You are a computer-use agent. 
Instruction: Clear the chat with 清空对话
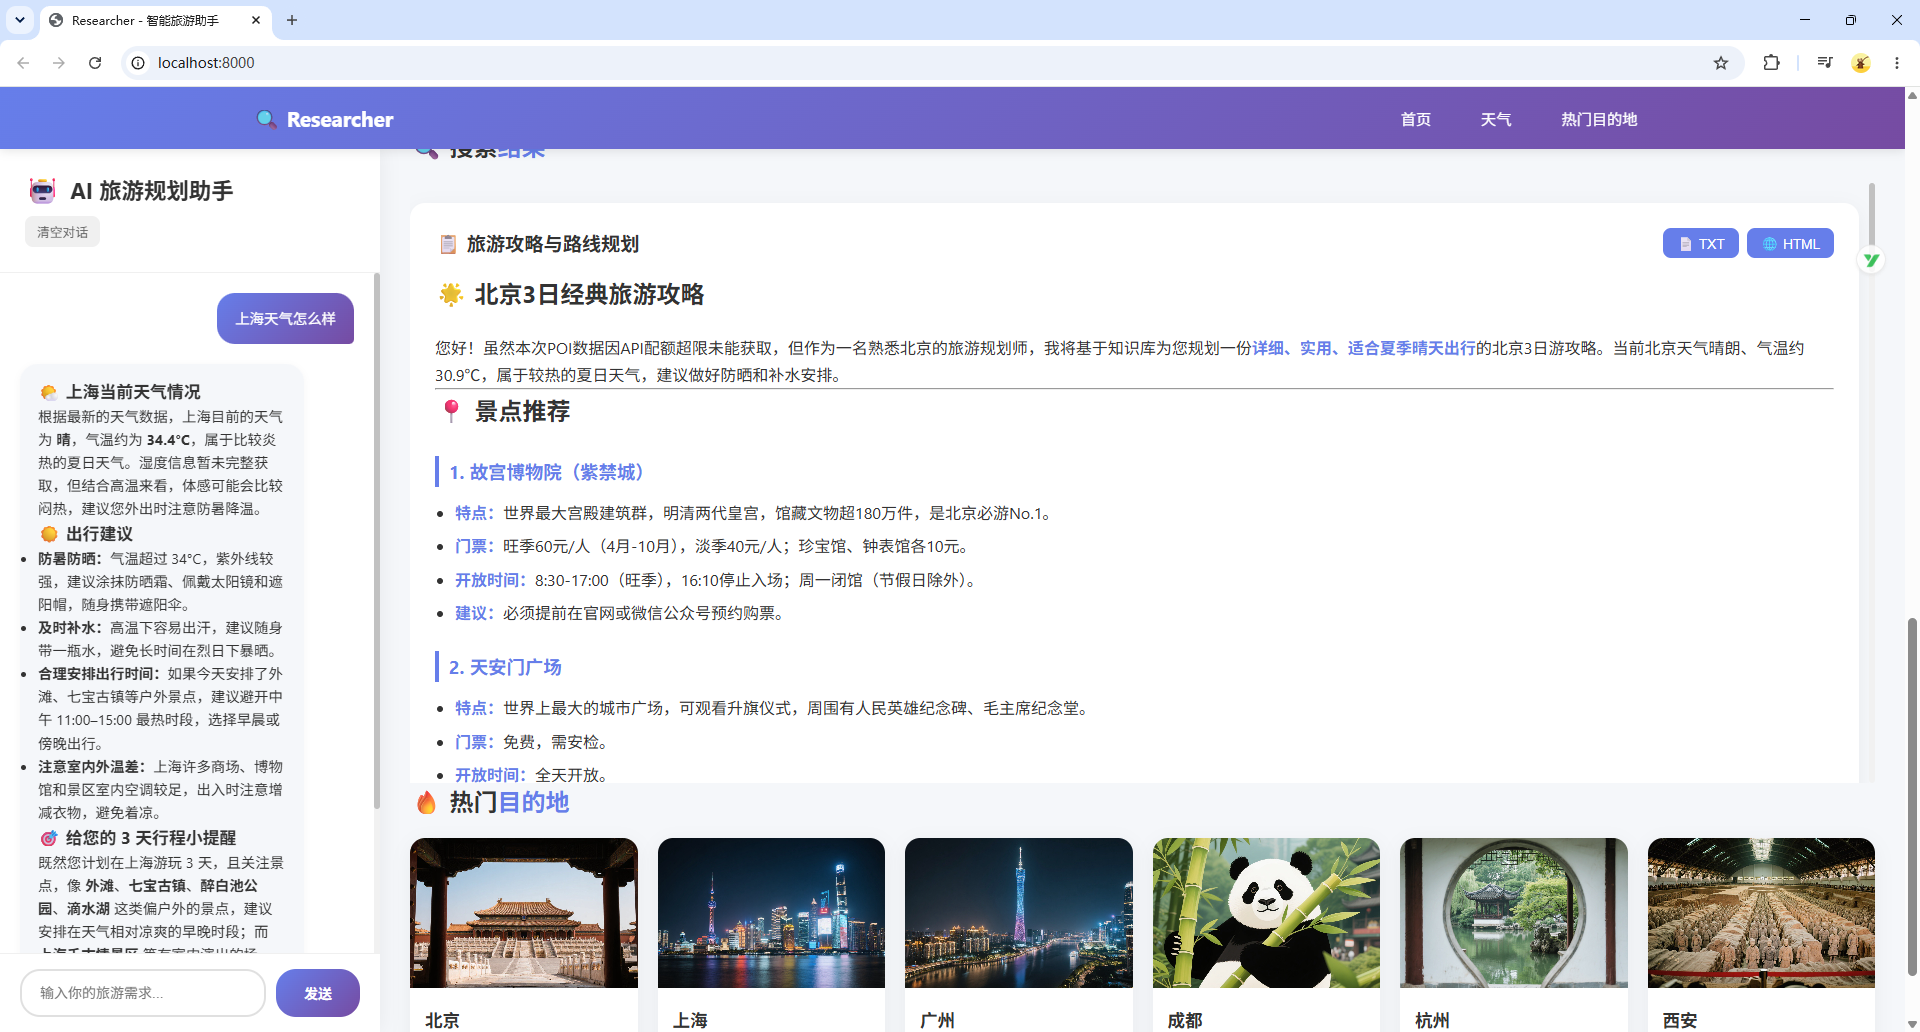point(62,232)
